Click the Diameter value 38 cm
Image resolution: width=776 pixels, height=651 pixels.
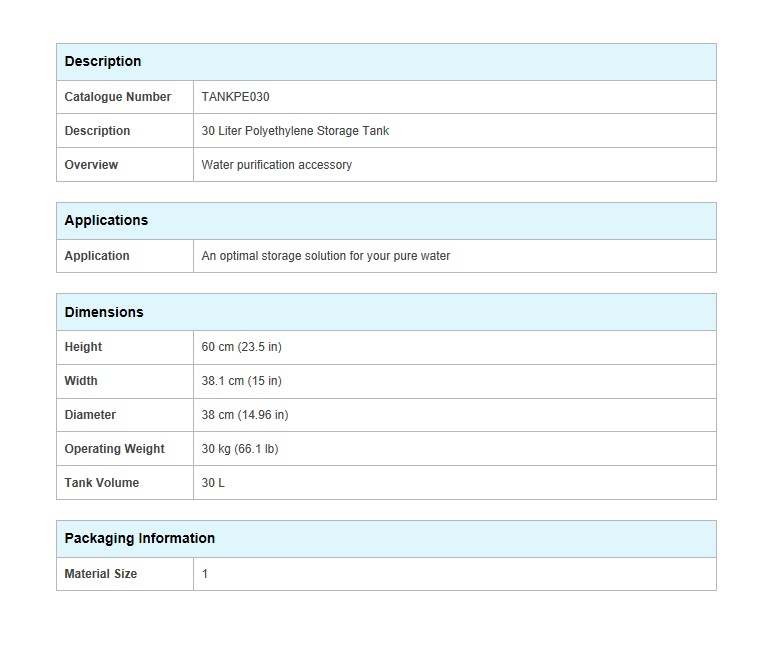[x=245, y=415]
